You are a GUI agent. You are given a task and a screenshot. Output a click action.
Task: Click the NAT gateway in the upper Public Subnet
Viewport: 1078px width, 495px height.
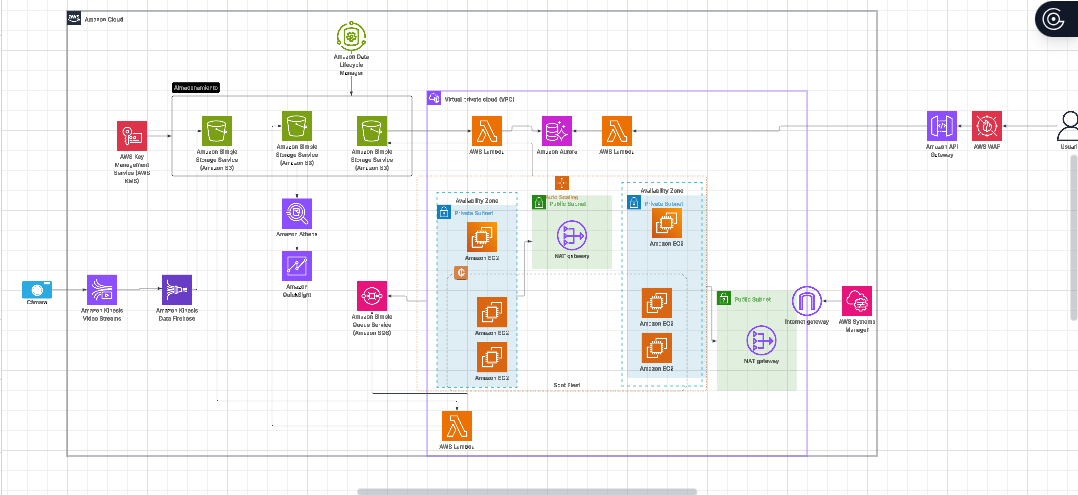[x=571, y=236]
